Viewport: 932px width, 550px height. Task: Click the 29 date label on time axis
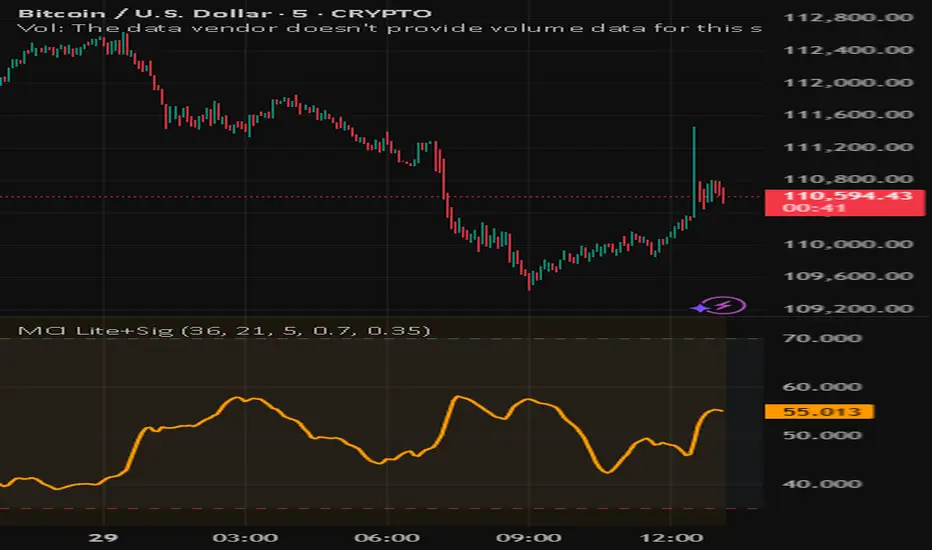pyautogui.click(x=103, y=538)
